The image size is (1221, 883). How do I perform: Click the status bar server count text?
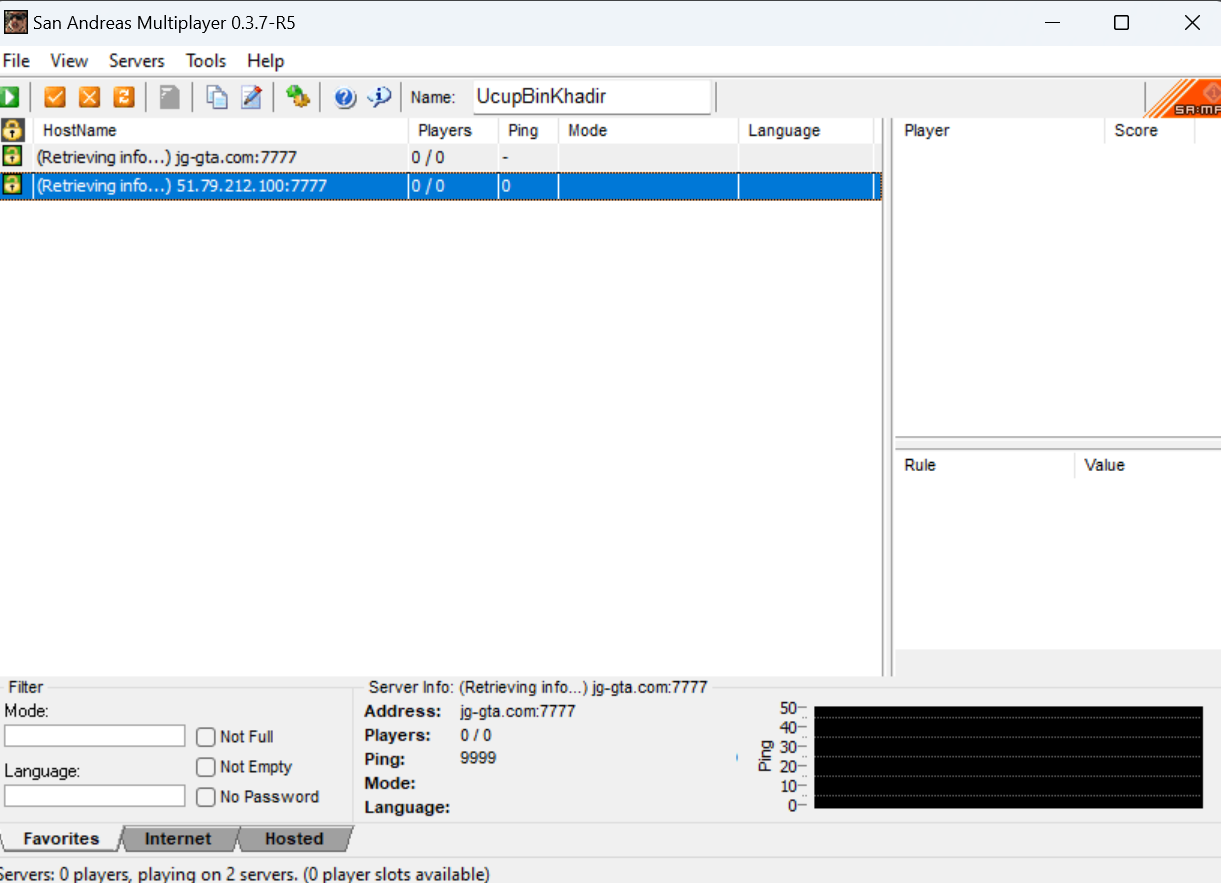245,874
